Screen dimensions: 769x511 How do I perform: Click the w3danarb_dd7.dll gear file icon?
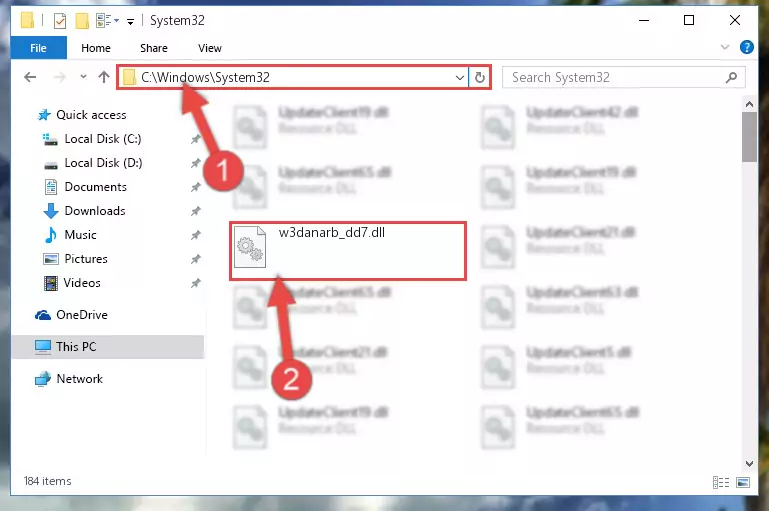click(250, 247)
